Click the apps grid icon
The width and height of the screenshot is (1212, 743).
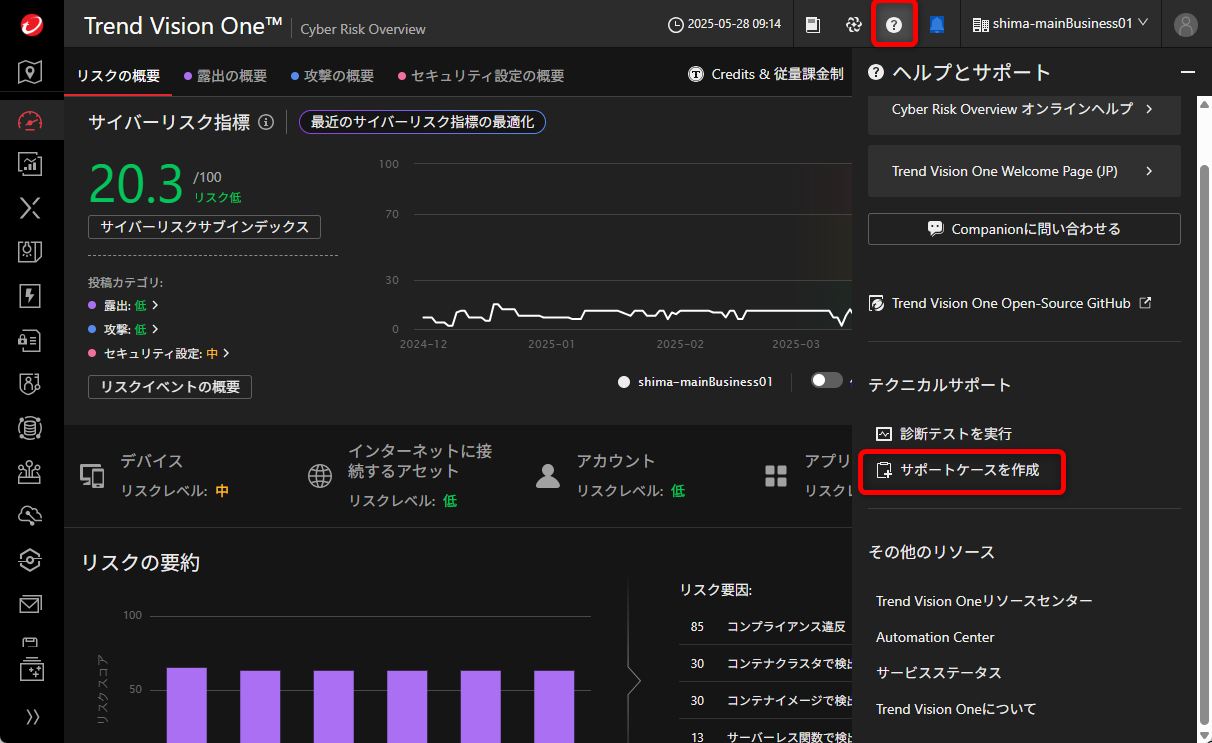(776, 476)
